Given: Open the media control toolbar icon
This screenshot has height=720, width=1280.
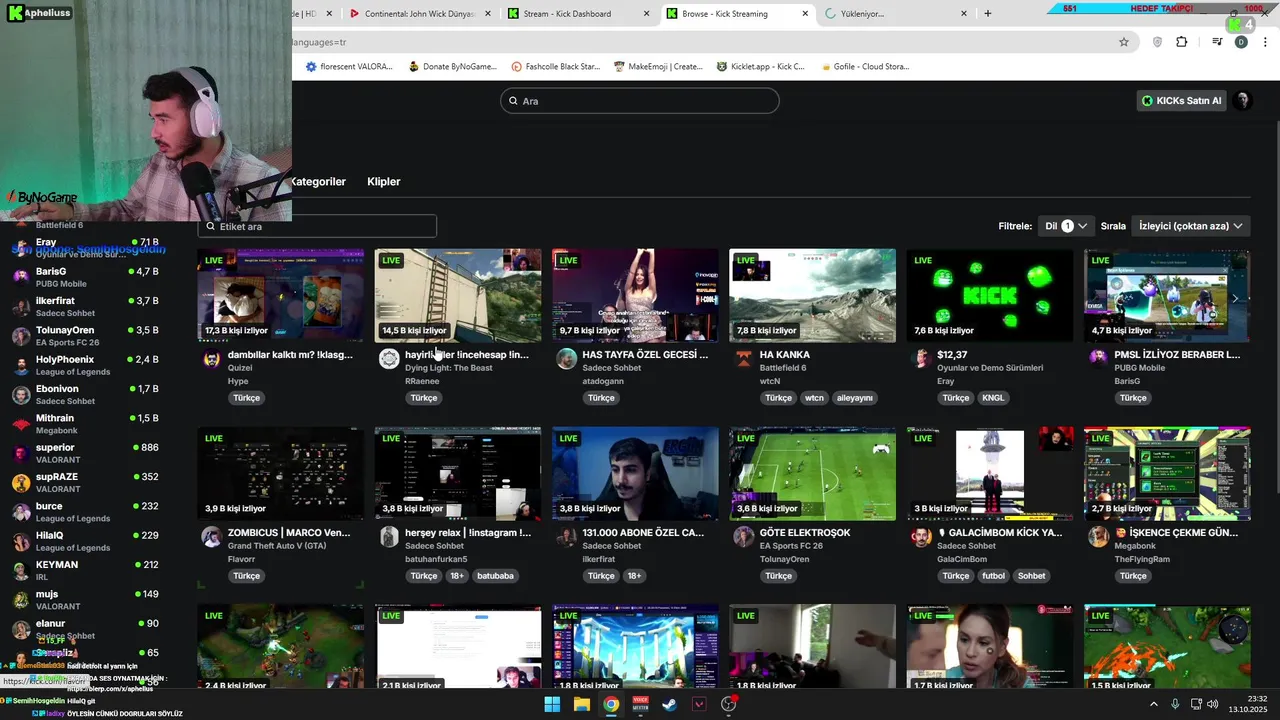Looking at the screenshot, I should tap(1217, 42).
